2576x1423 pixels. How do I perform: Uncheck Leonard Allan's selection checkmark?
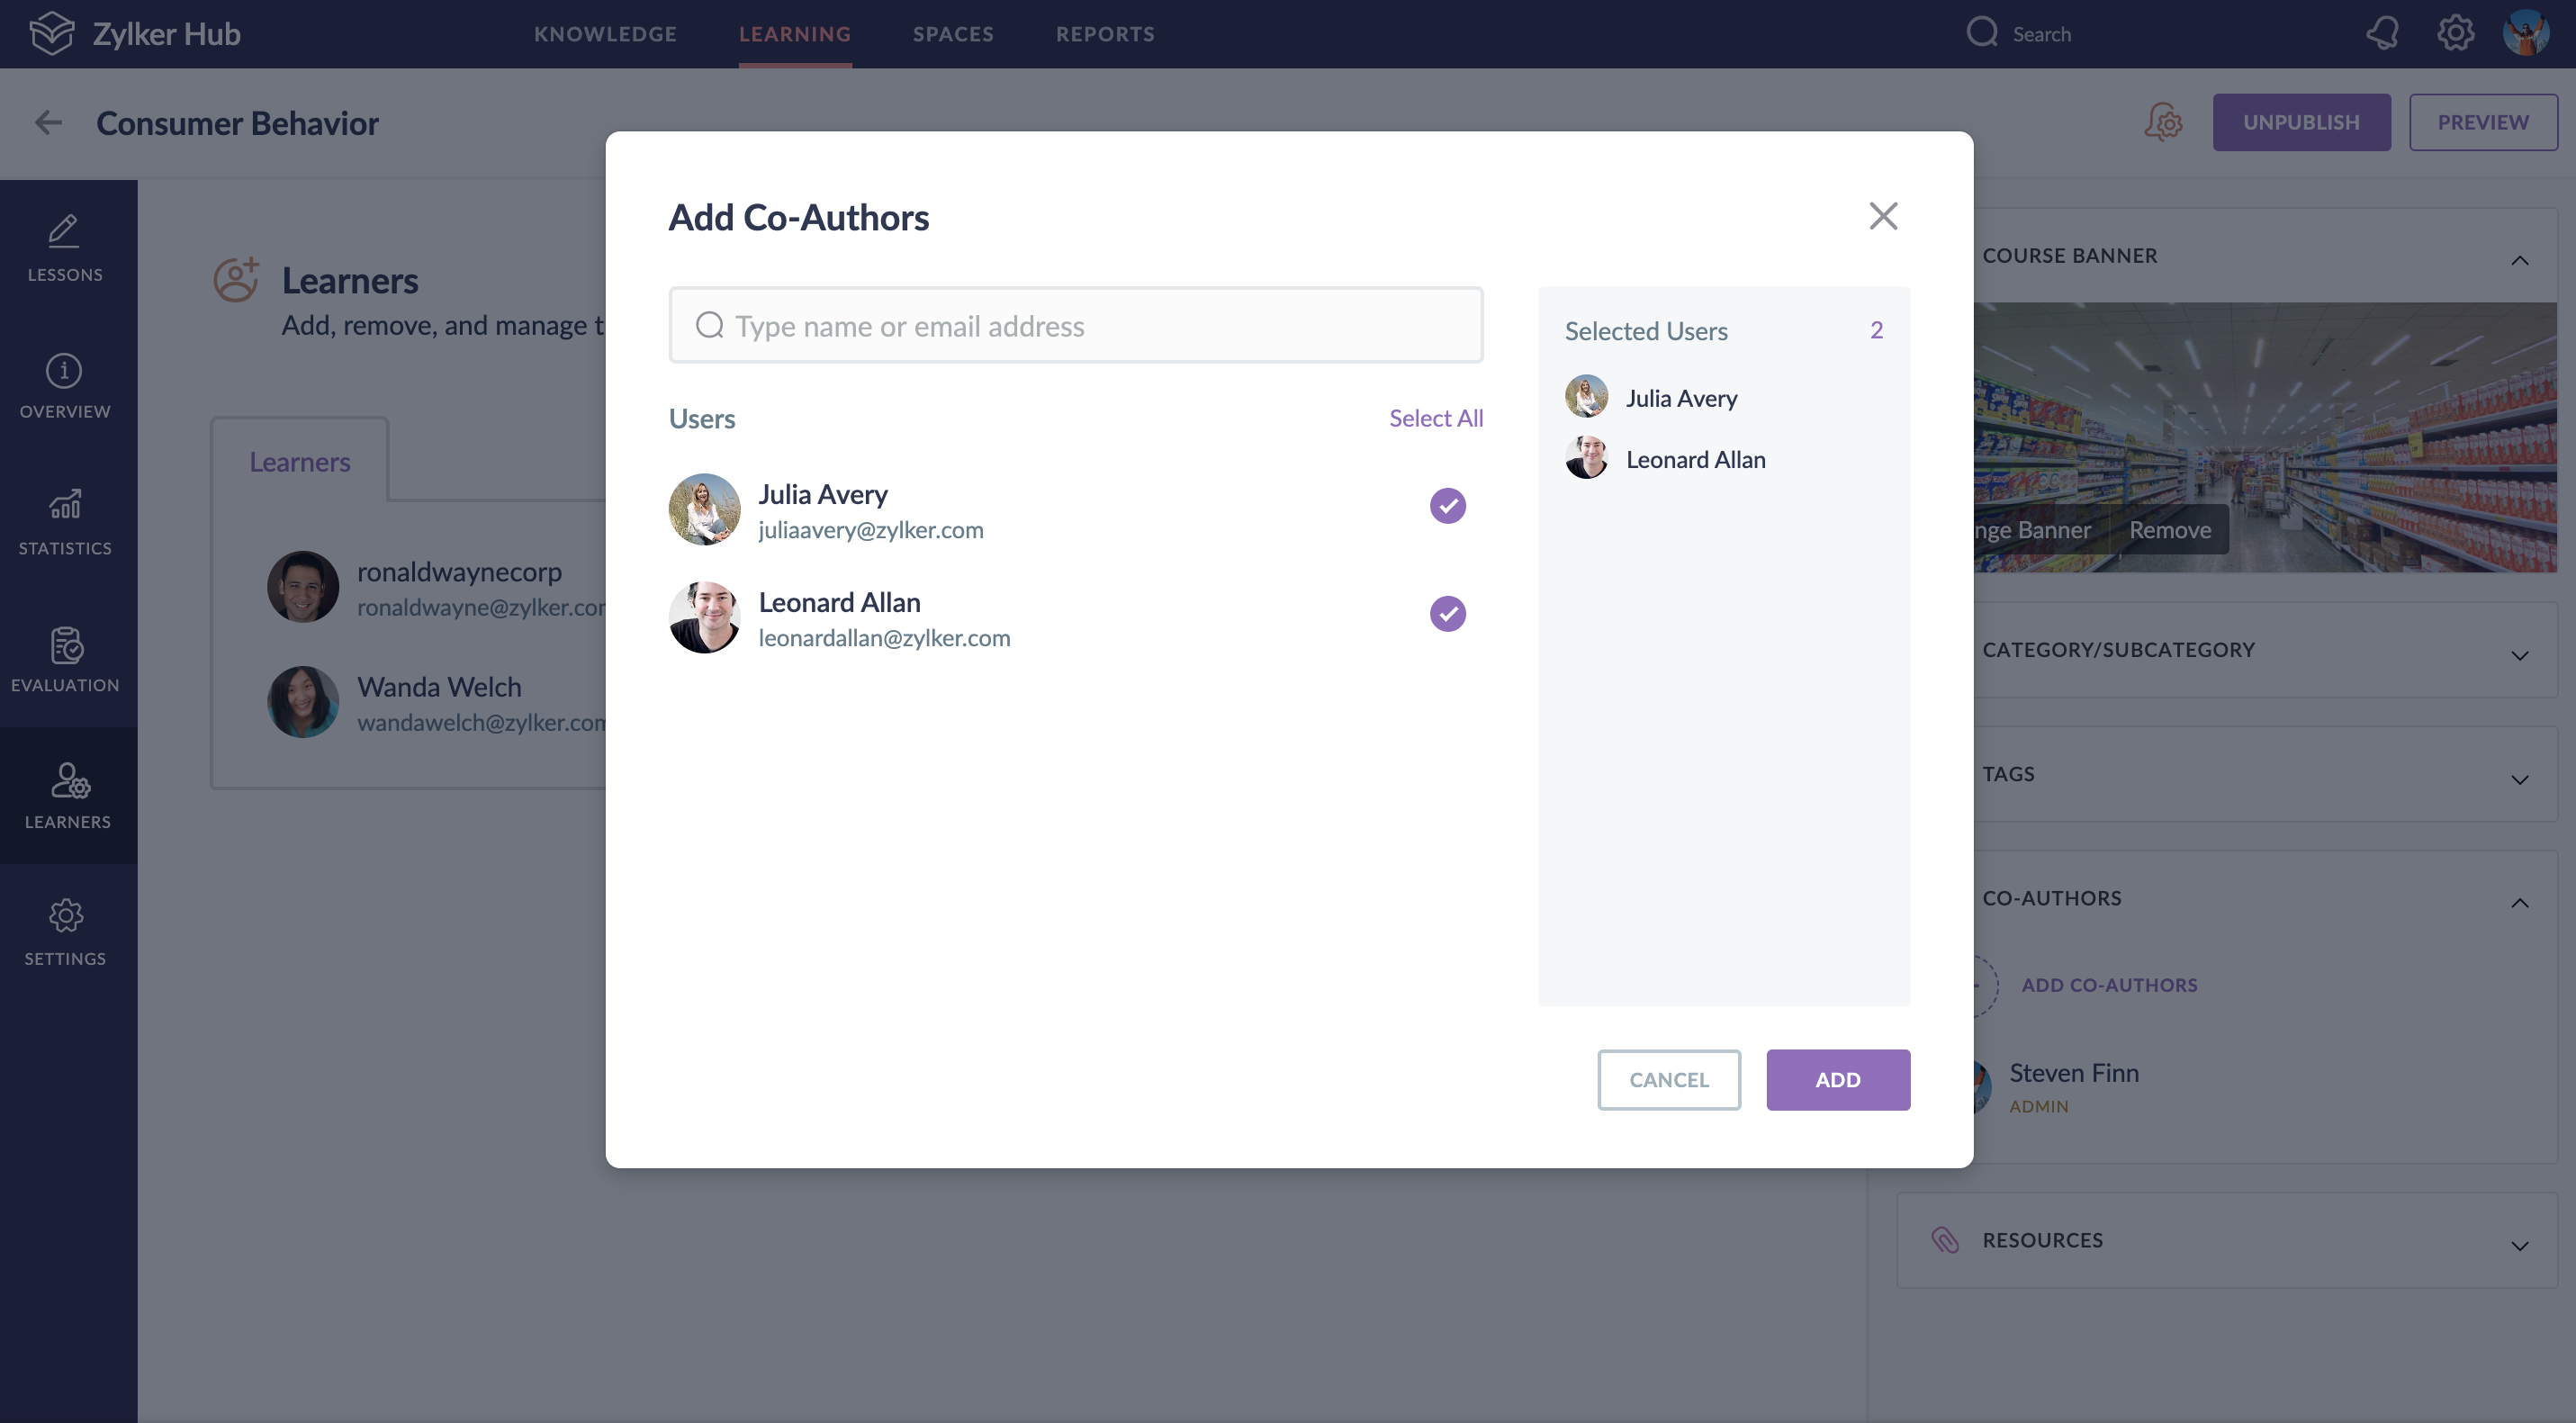[1447, 614]
